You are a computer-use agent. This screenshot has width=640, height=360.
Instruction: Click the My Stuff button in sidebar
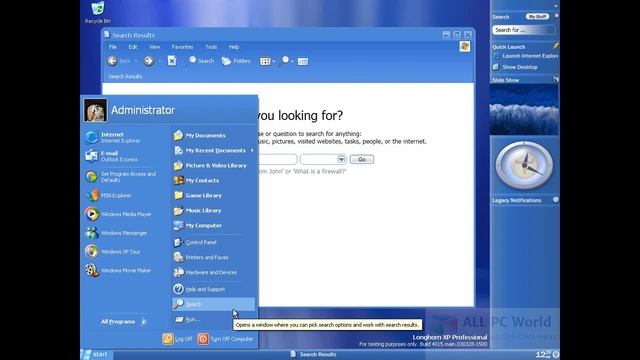[537, 17]
